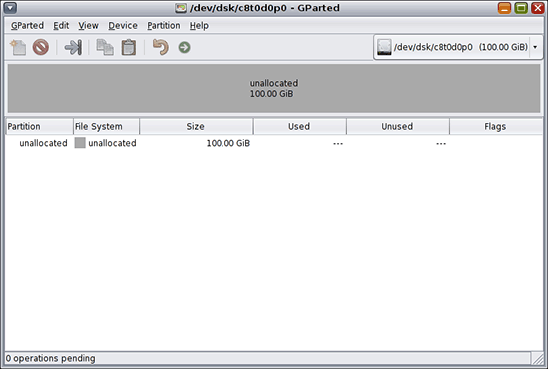Click the Flags column header
This screenshot has height=369, width=548.
pyautogui.click(x=496, y=126)
